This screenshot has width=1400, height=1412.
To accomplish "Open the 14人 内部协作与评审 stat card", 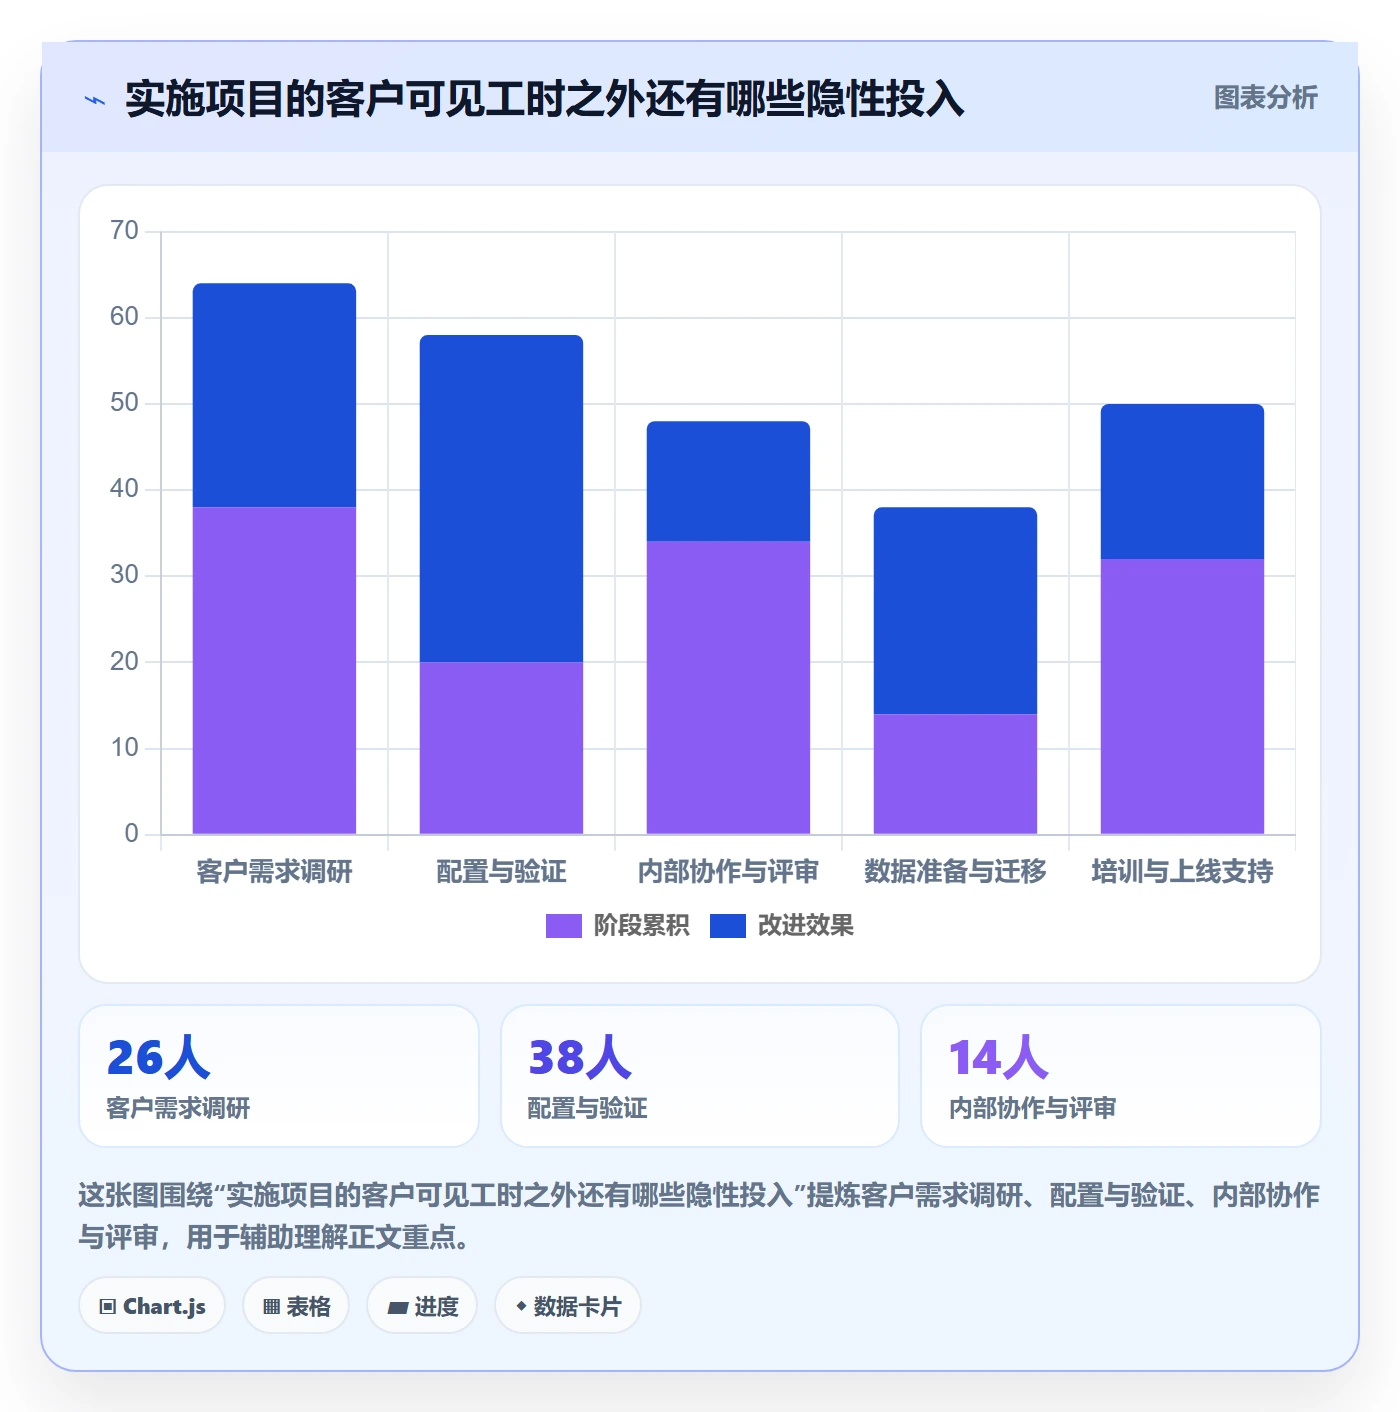I will [x=1121, y=1076].
